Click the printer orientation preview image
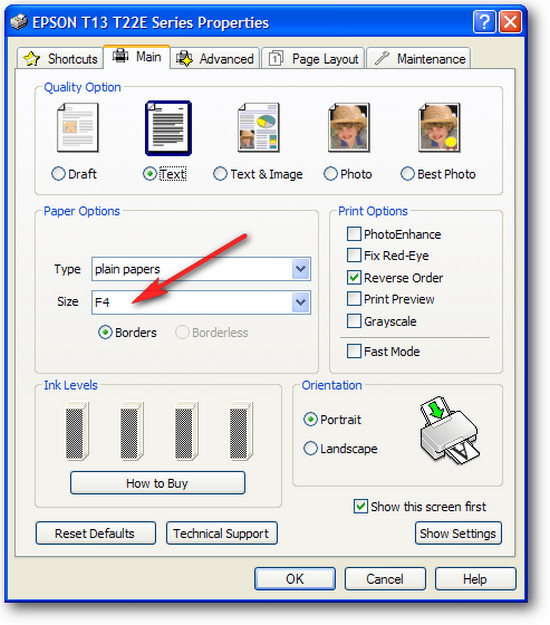The image size is (550, 625). click(x=450, y=430)
